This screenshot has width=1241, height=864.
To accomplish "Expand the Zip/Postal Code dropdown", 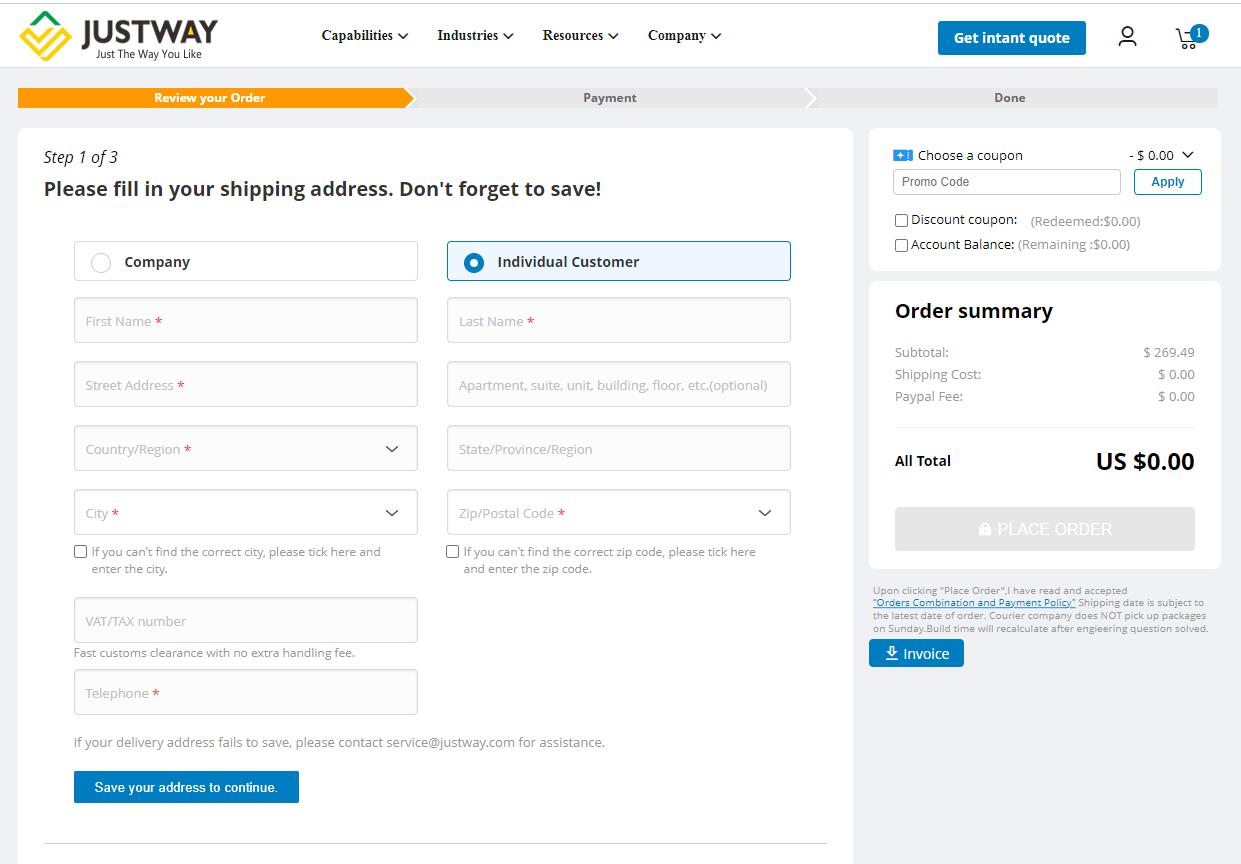I will click(x=765, y=513).
